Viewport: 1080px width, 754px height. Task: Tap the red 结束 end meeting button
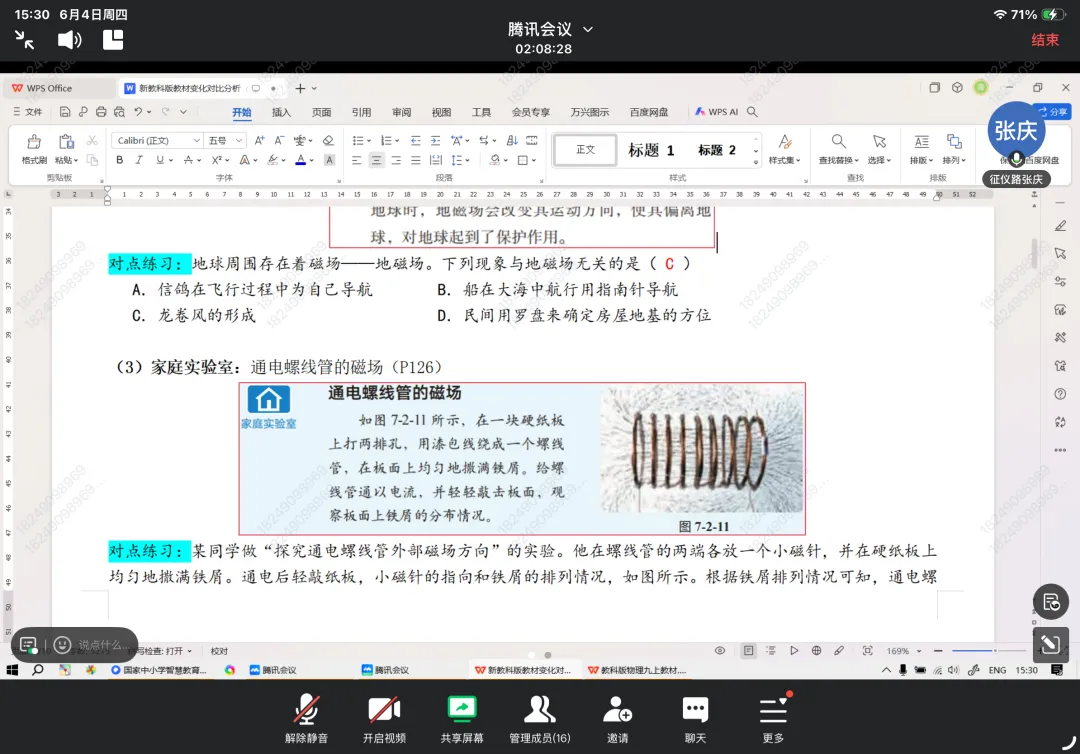(1044, 40)
